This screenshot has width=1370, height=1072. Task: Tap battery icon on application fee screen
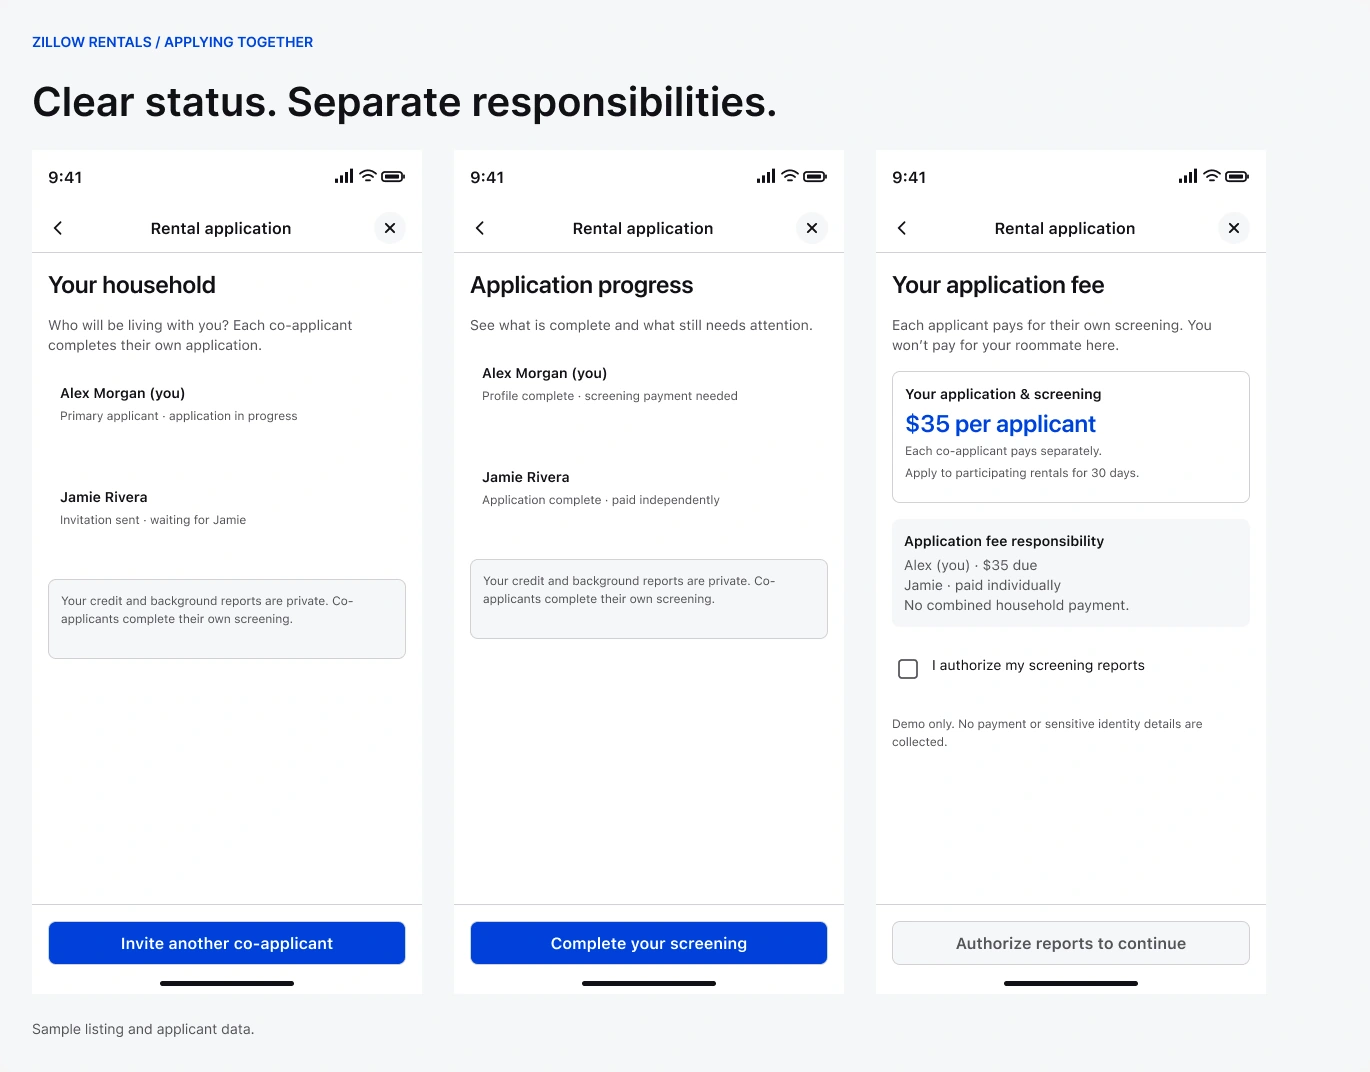tap(1237, 176)
